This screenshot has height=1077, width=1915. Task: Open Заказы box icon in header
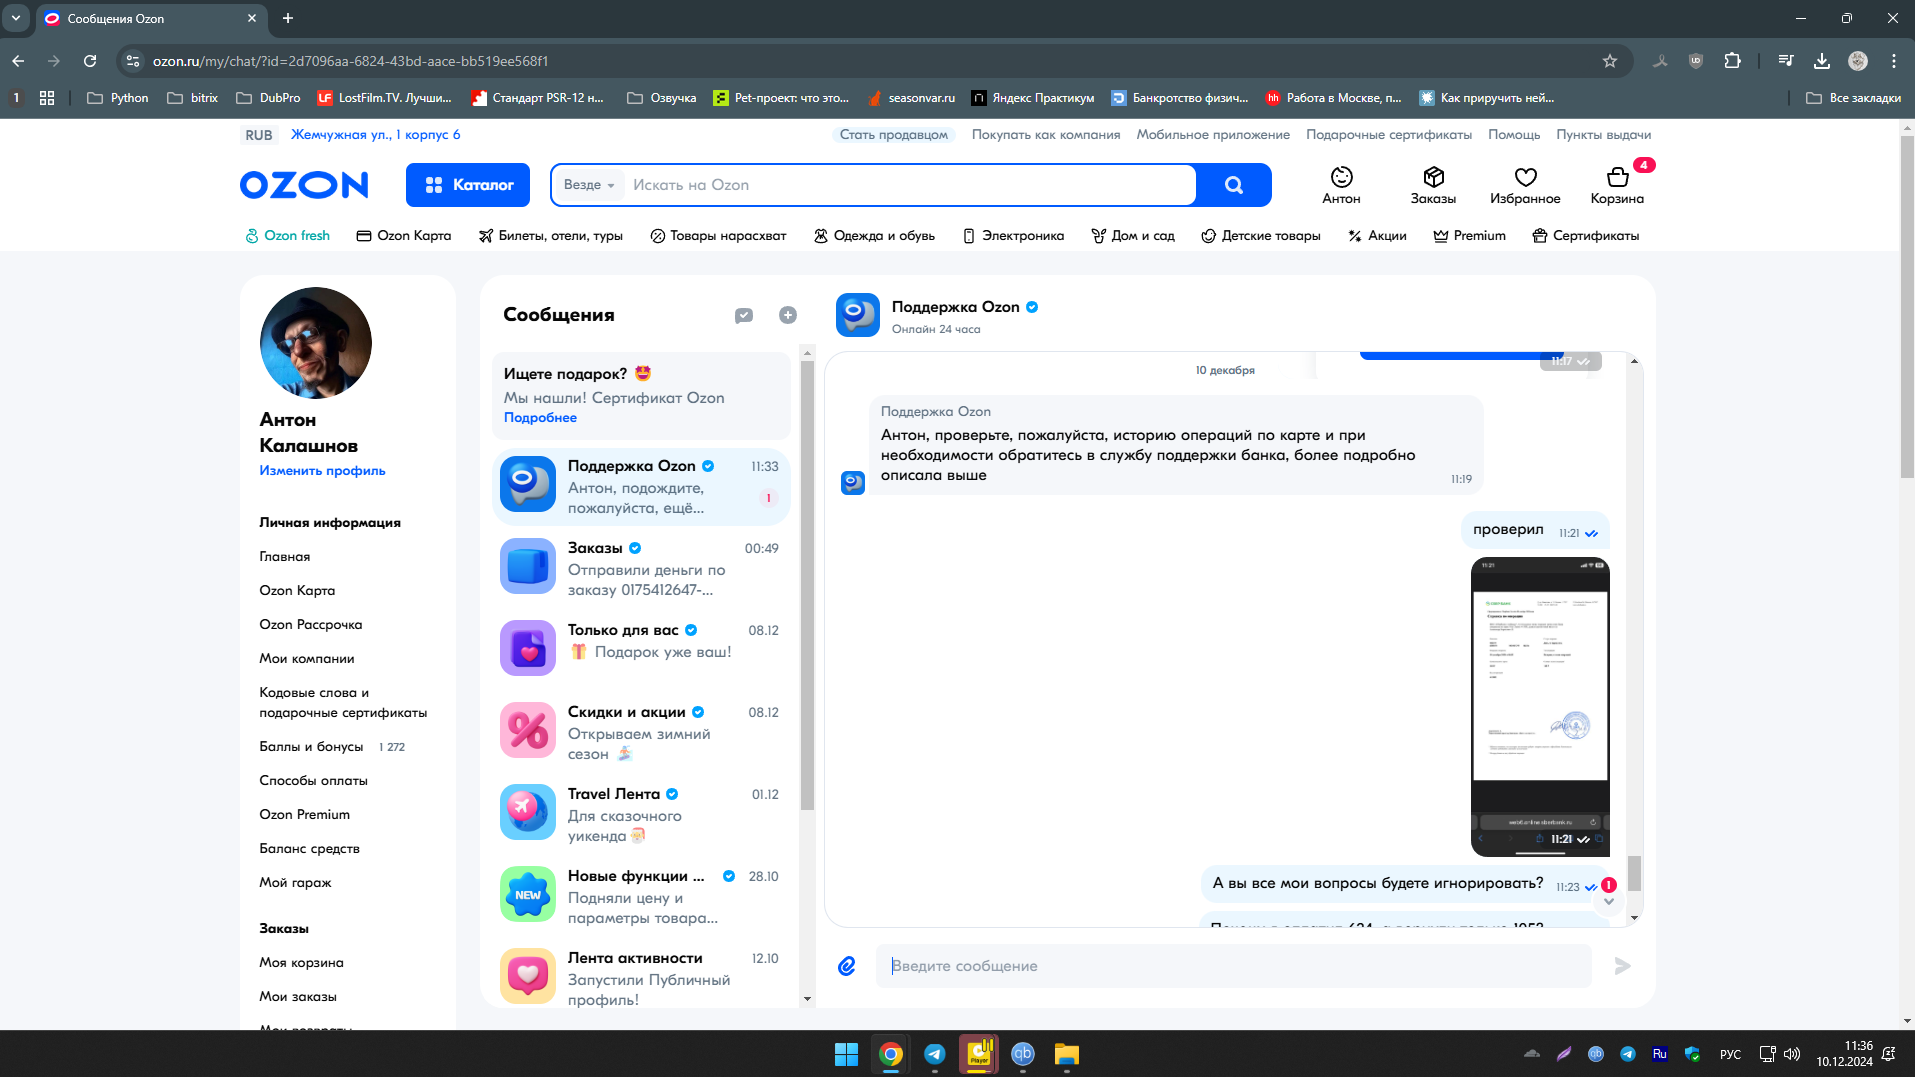point(1433,186)
